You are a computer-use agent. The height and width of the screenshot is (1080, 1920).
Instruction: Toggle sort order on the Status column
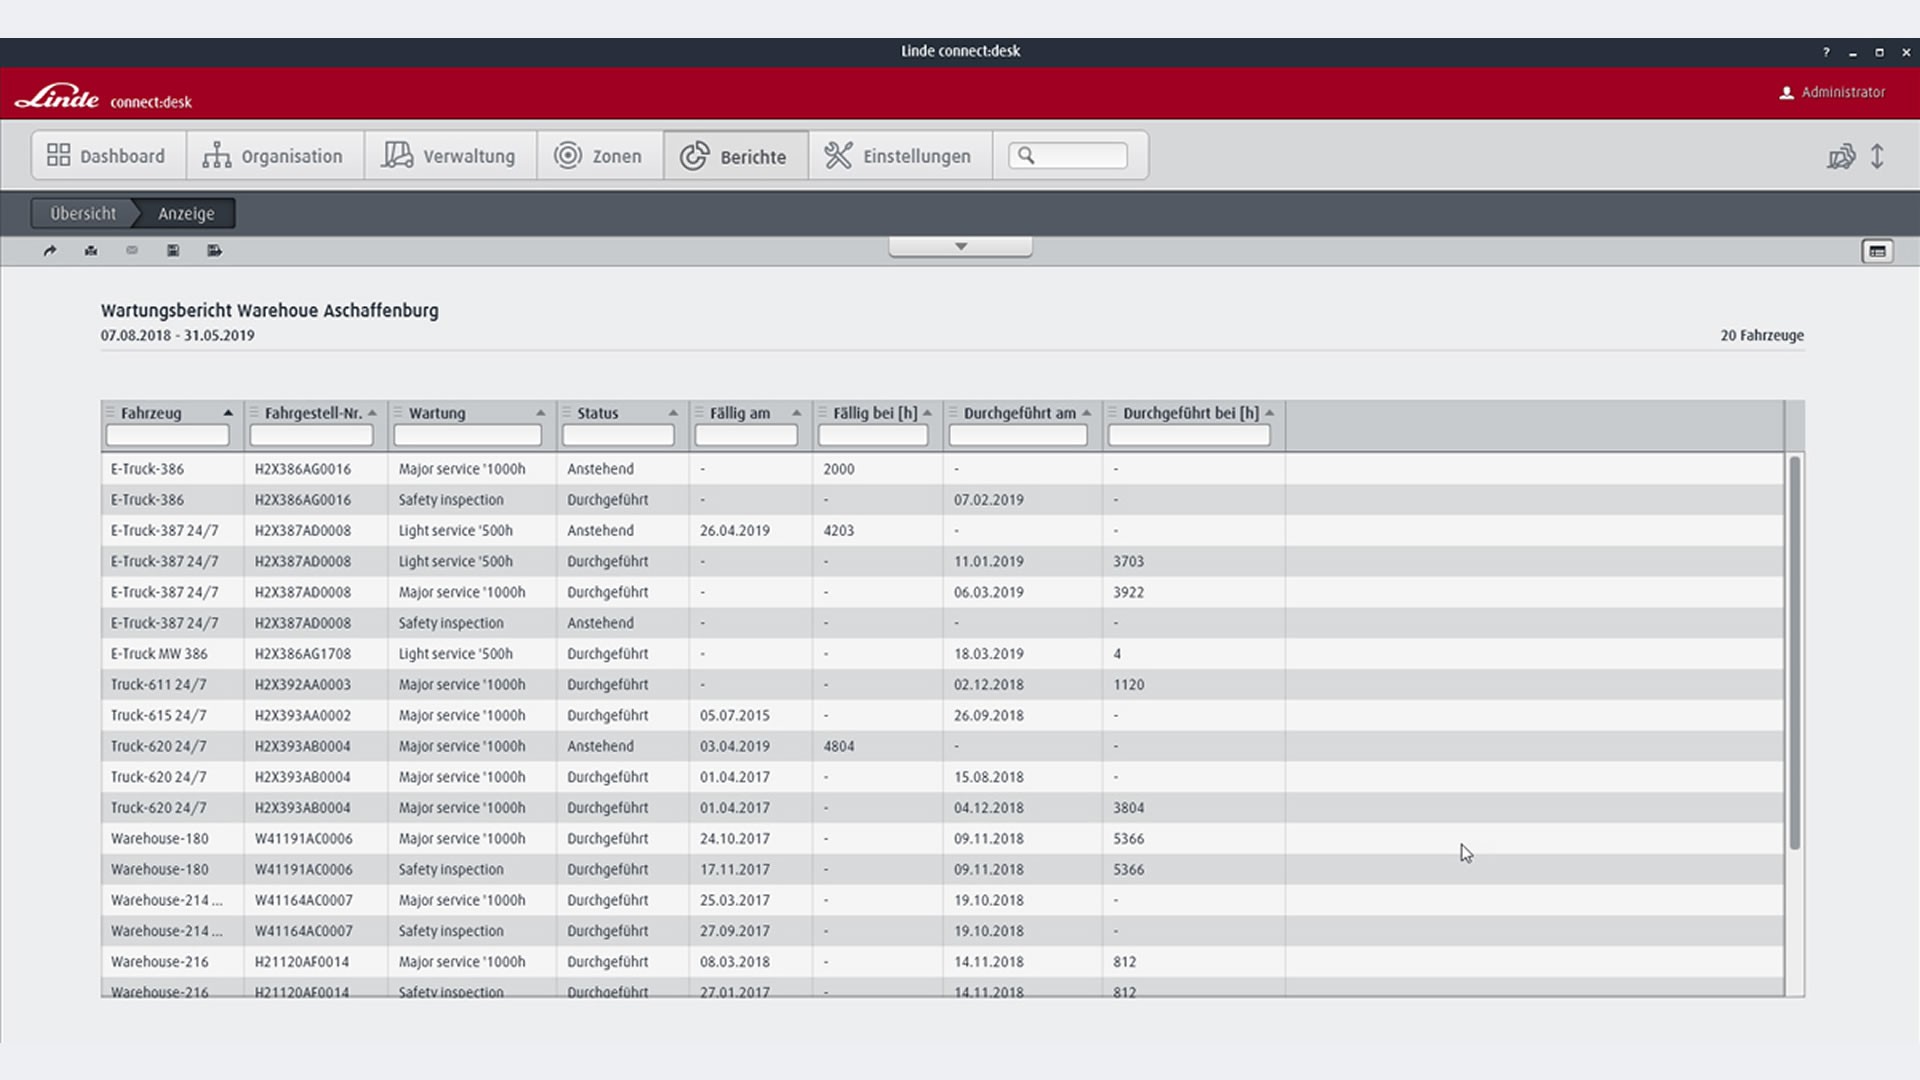673,412
